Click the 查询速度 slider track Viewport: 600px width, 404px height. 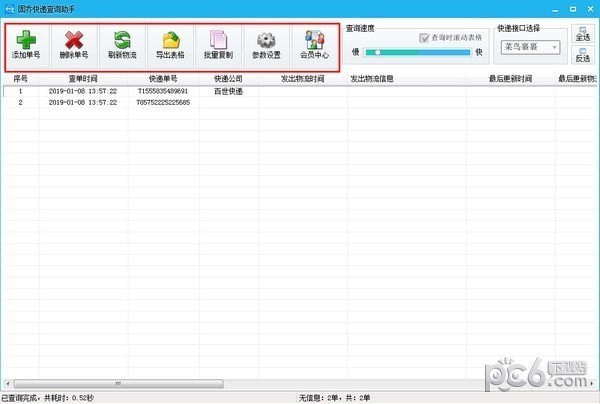point(417,52)
